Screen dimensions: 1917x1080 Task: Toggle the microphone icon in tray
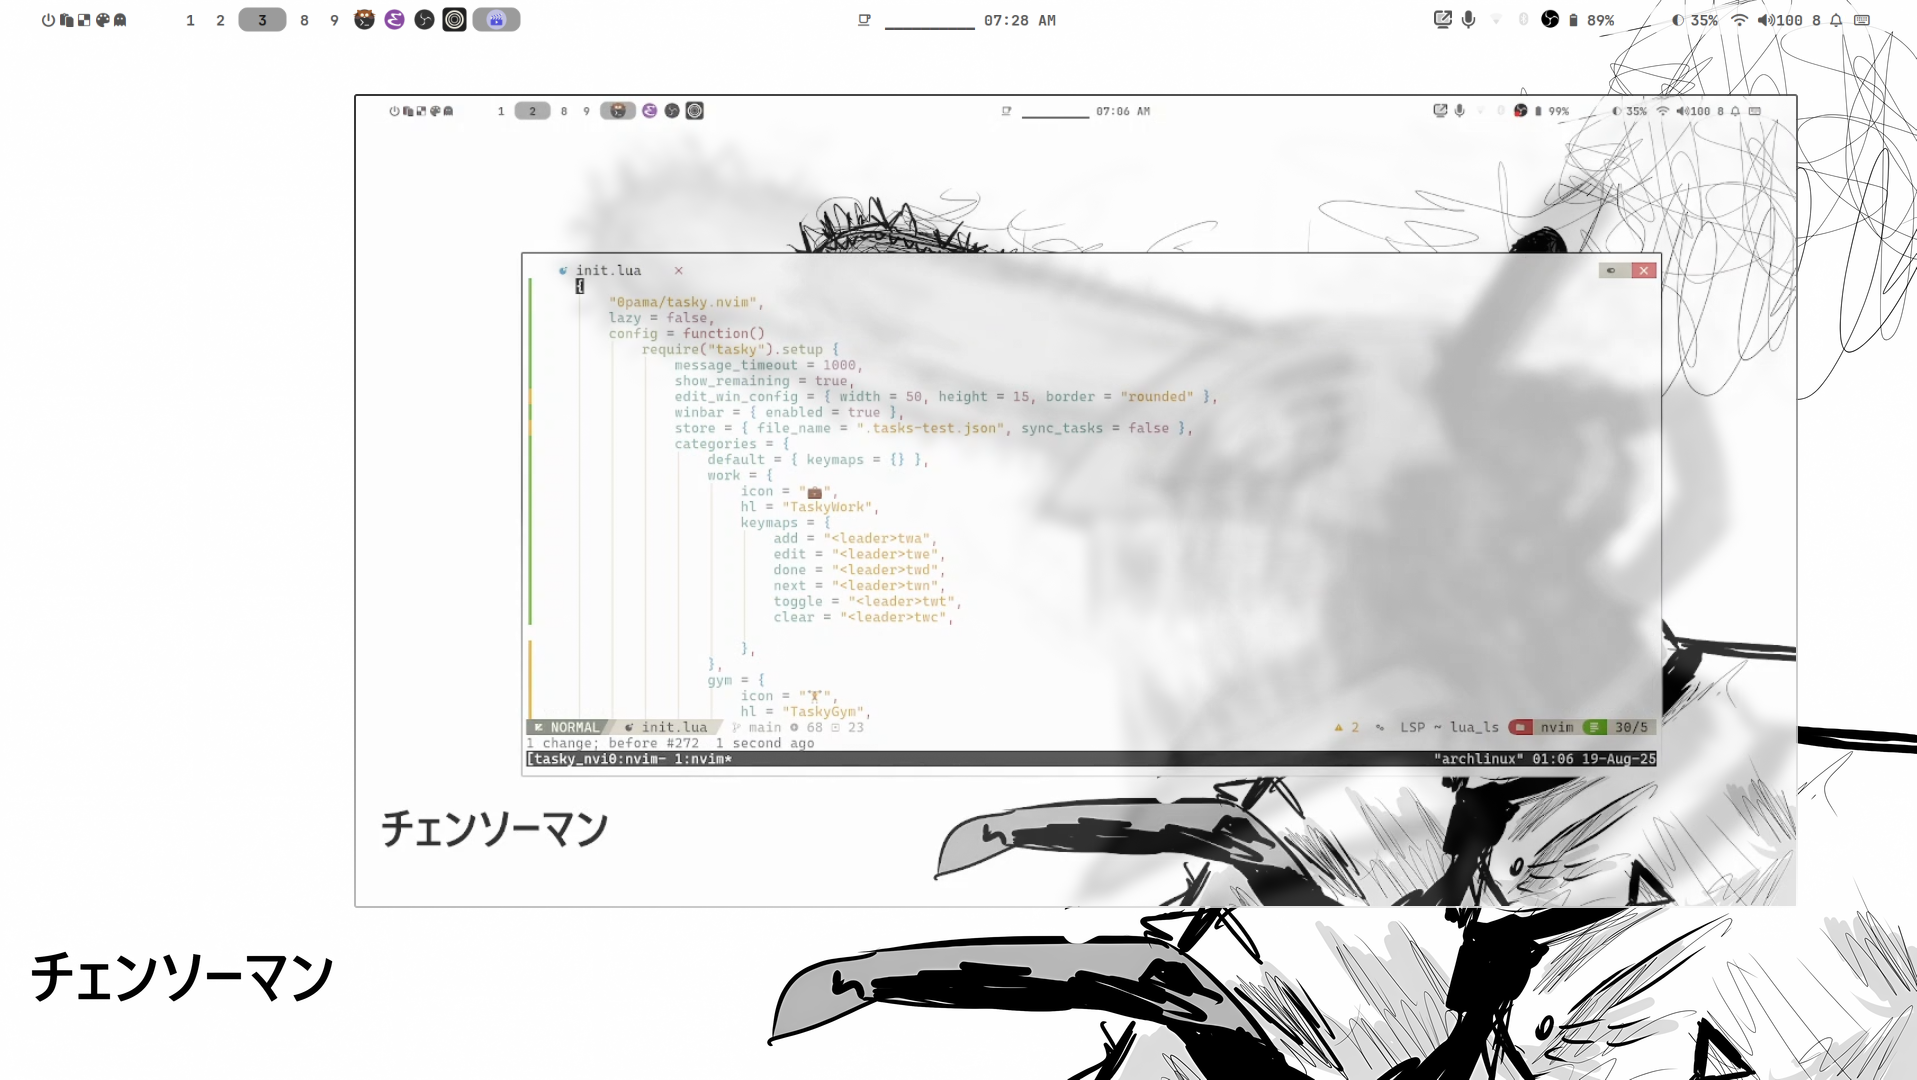tap(1468, 19)
